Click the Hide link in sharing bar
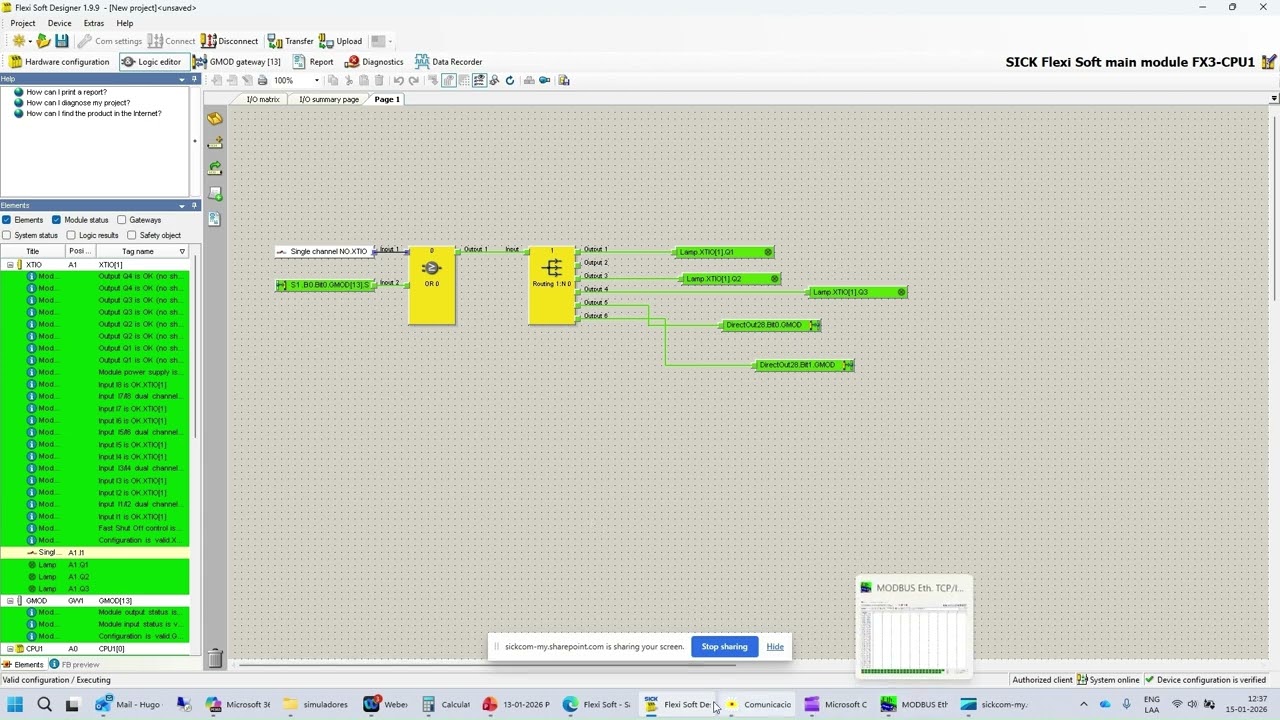 (775, 646)
